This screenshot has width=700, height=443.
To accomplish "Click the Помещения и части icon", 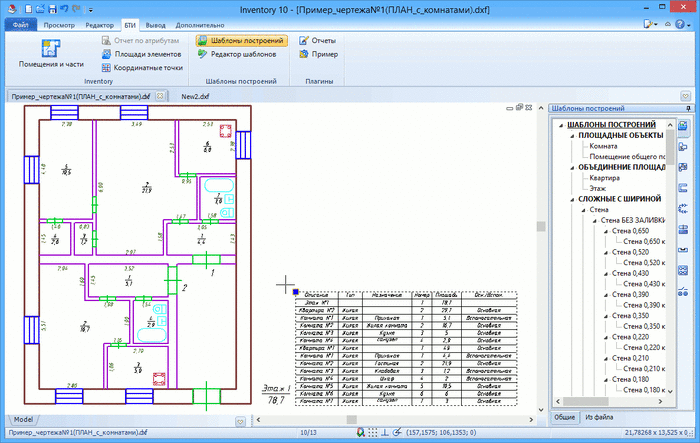I will [51, 50].
